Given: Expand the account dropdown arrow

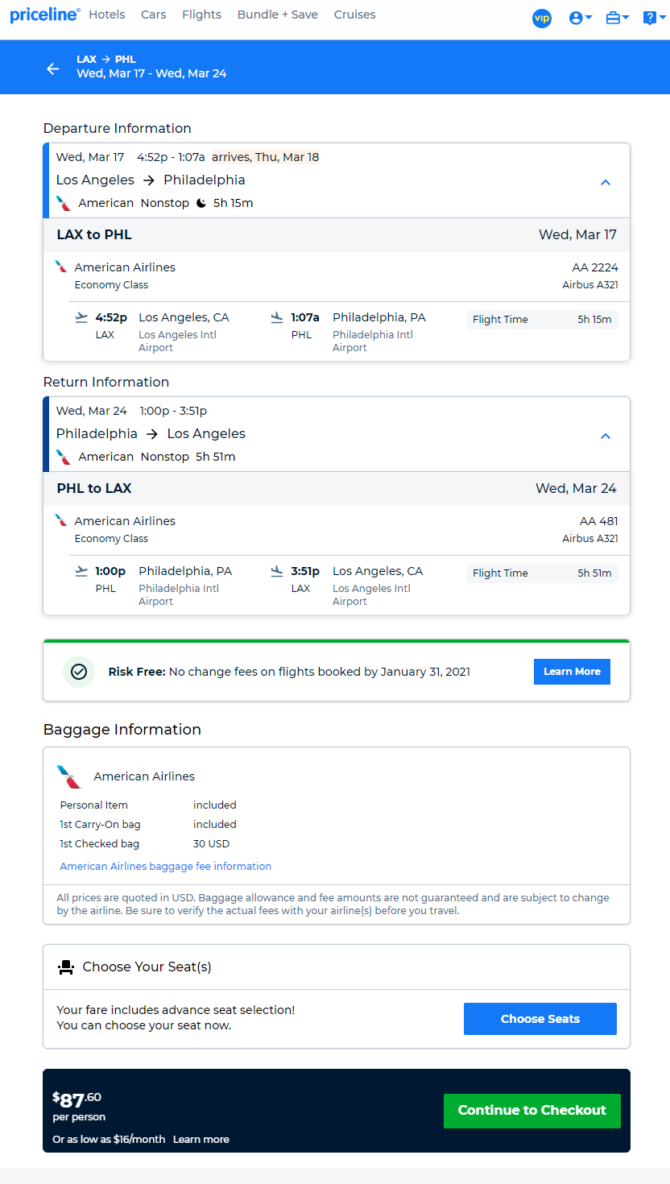Looking at the screenshot, I should 588,18.
